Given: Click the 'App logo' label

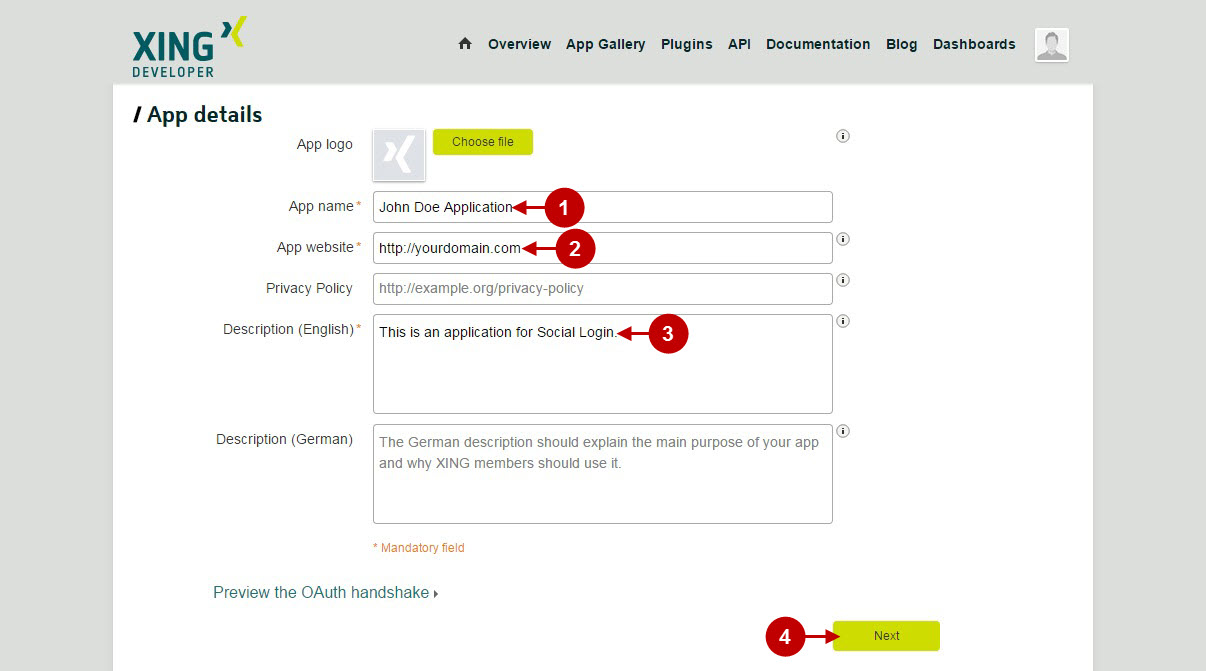Looking at the screenshot, I should click(x=324, y=144).
